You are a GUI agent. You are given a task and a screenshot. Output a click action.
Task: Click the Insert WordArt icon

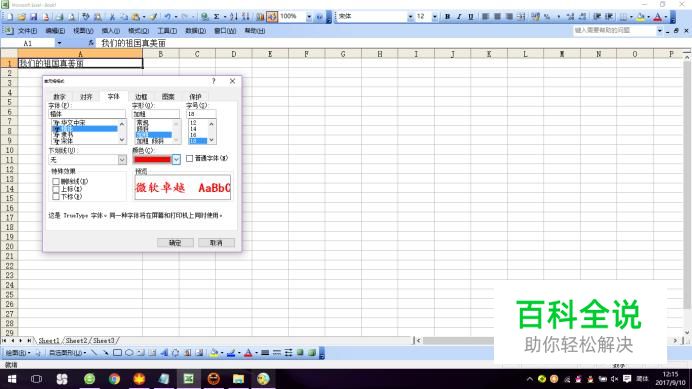tap(164, 353)
